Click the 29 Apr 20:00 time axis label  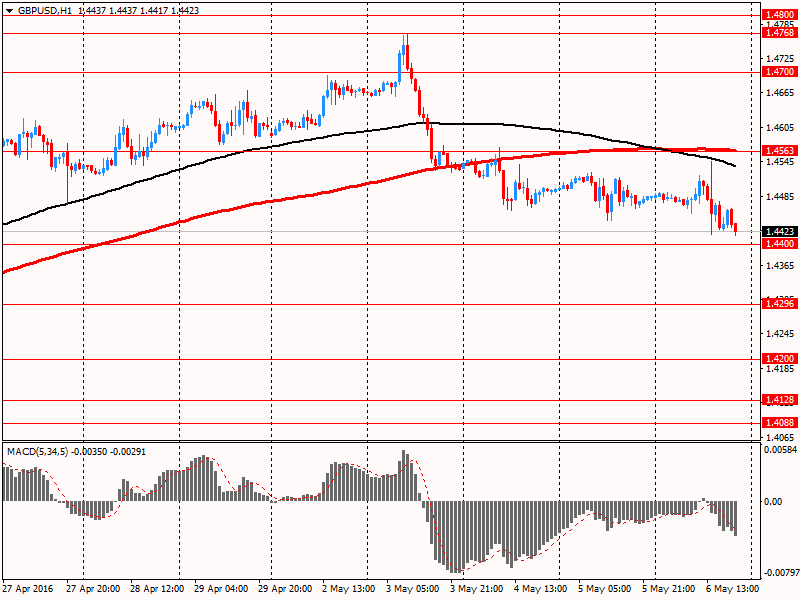tap(285, 589)
